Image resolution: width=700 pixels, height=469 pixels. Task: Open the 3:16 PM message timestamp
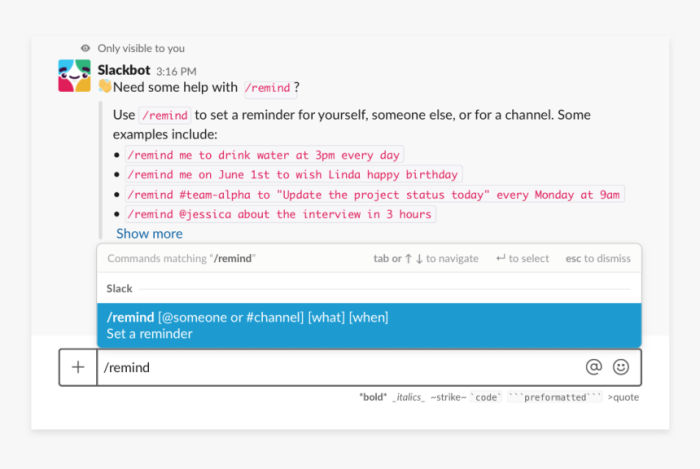click(x=176, y=71)
